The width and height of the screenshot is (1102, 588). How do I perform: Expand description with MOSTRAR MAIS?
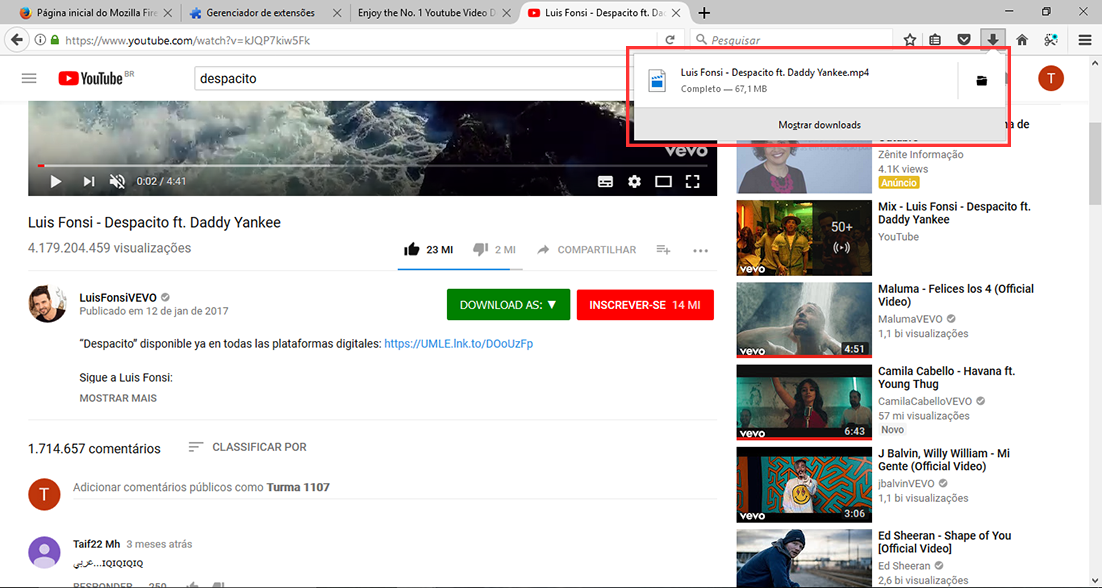tap(118, 398)
